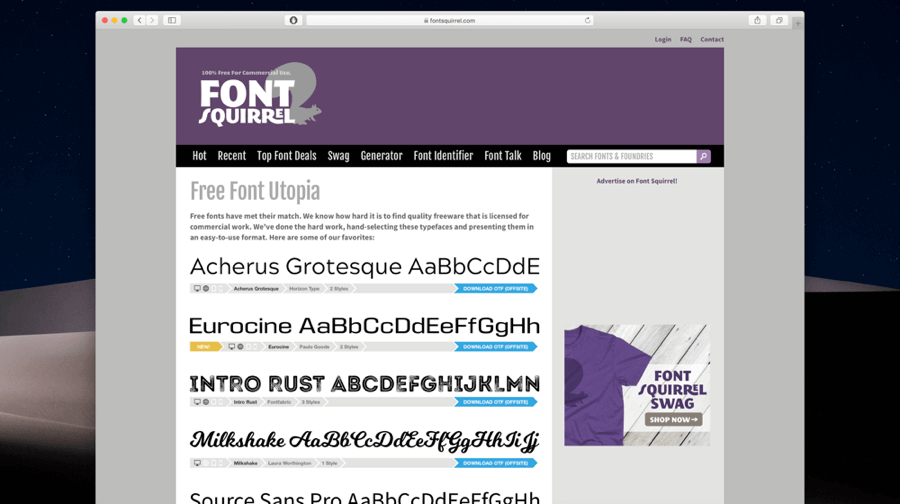Open the Eurocine font sample
This screenshot has height=504, width=900.
click(364, 325)
